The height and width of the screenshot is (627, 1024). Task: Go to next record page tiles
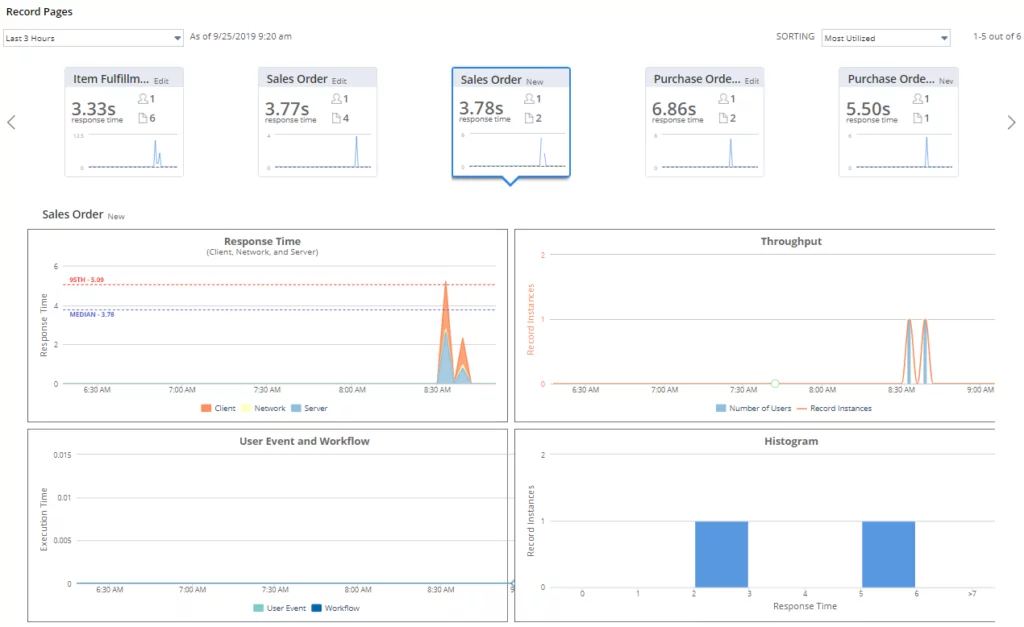coord(1011,122)
